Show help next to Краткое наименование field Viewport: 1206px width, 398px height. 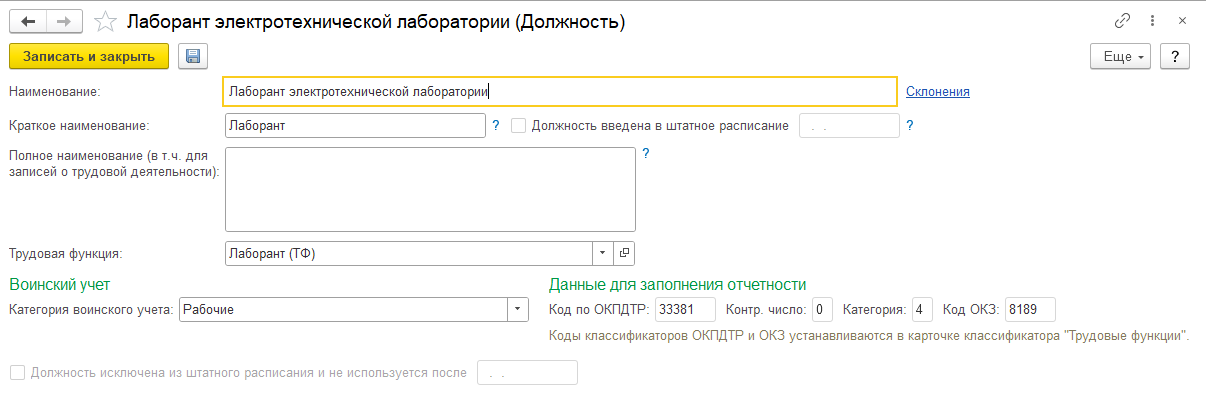tap(496, 126)
